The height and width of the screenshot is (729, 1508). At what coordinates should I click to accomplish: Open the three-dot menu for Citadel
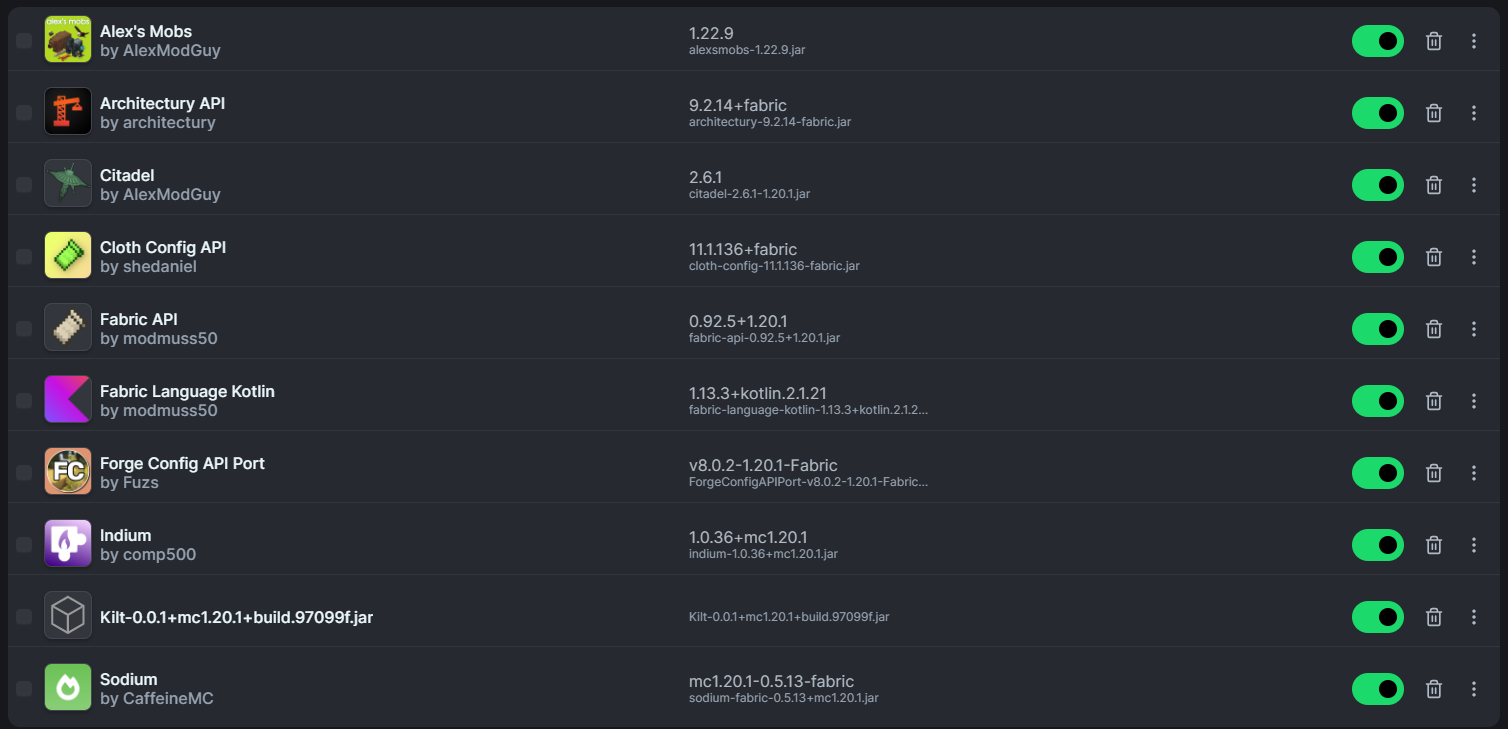point(1474,185)
